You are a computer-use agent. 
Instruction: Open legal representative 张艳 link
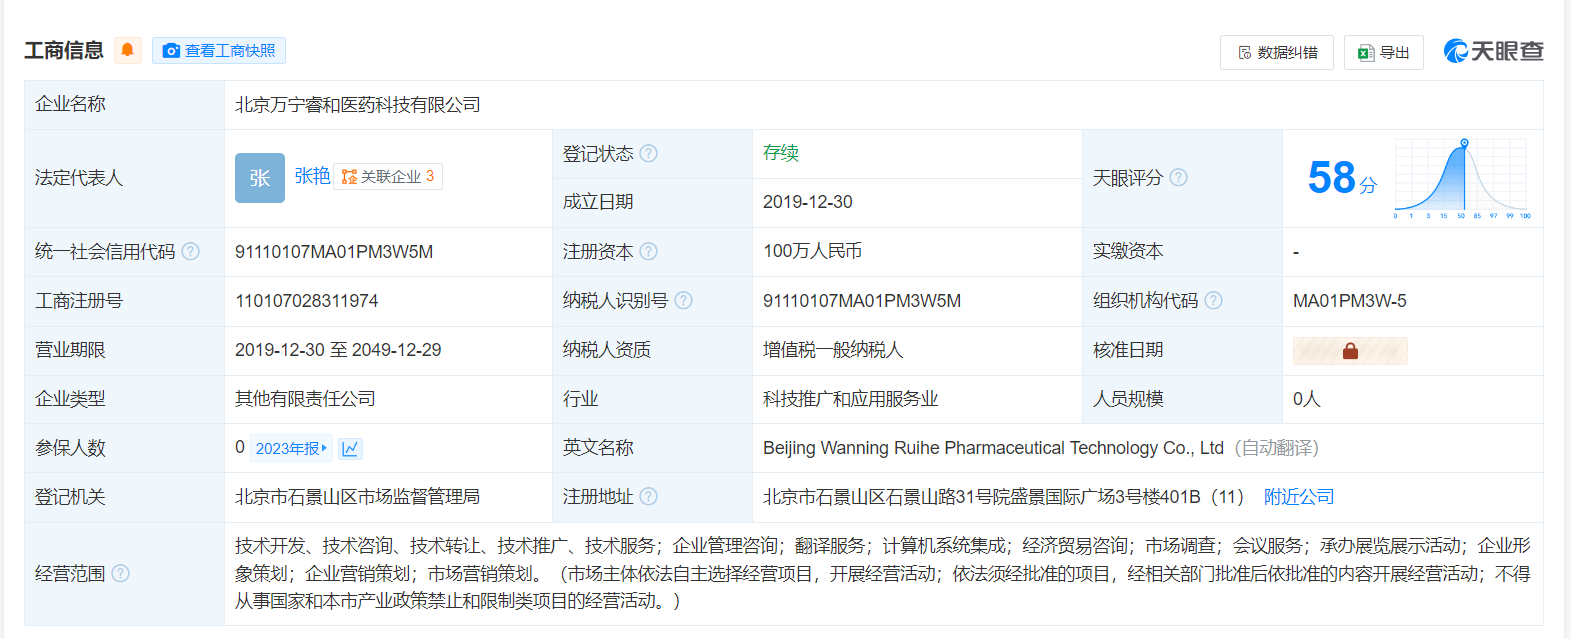[312, 176]
